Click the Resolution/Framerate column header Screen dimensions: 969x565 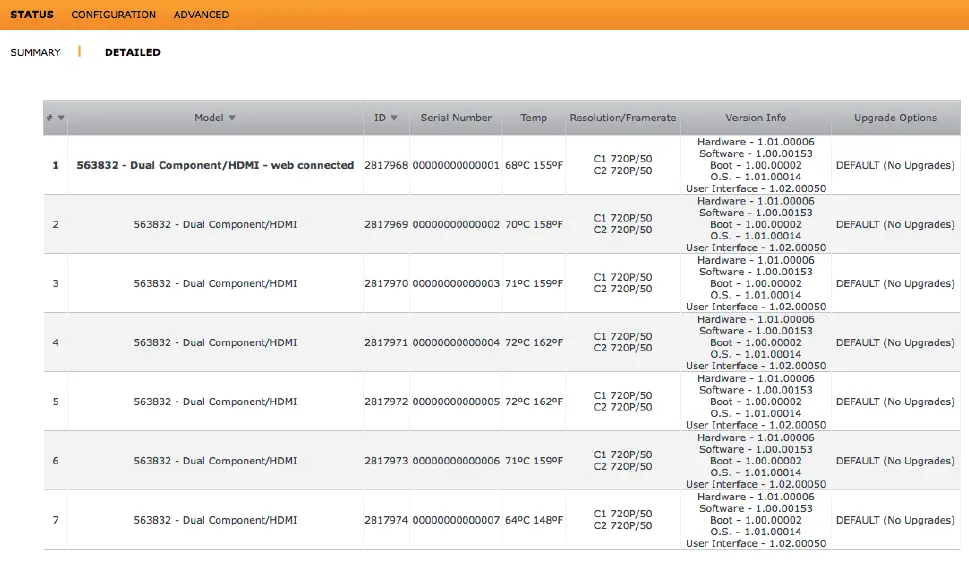click(623, 117)
